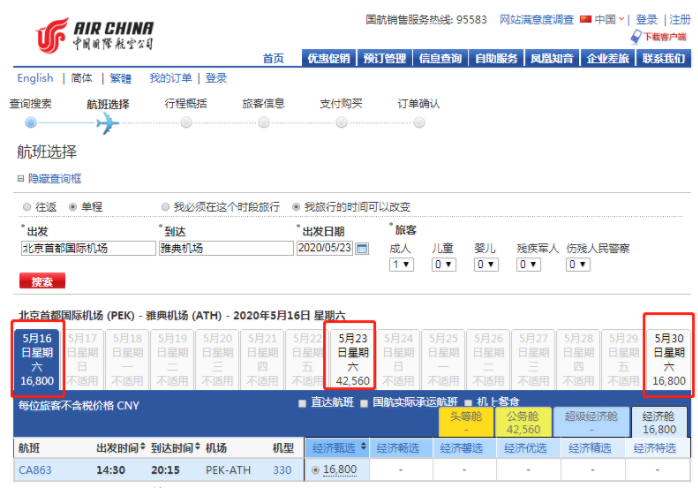The height and width of the screenshot is (491, 698).
Task: Click the airplane step indicator icon
Action: tap(107, 123)
